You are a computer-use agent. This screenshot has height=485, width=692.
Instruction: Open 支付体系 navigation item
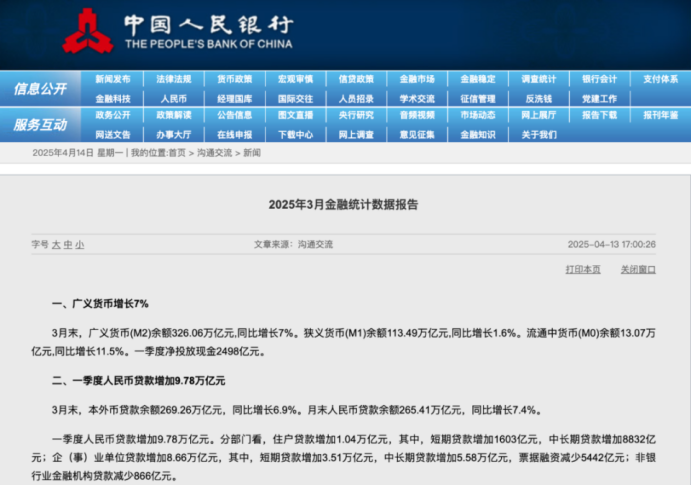pos(661,79)
